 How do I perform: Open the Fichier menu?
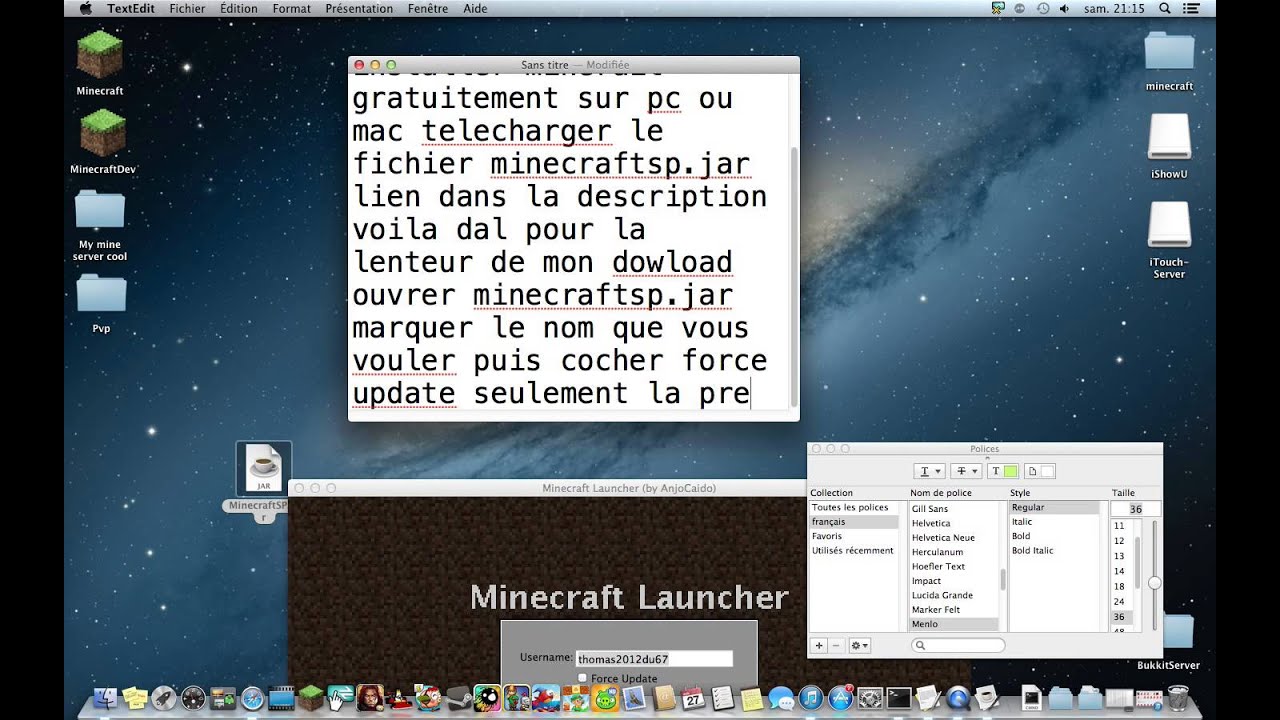[188, 8]
